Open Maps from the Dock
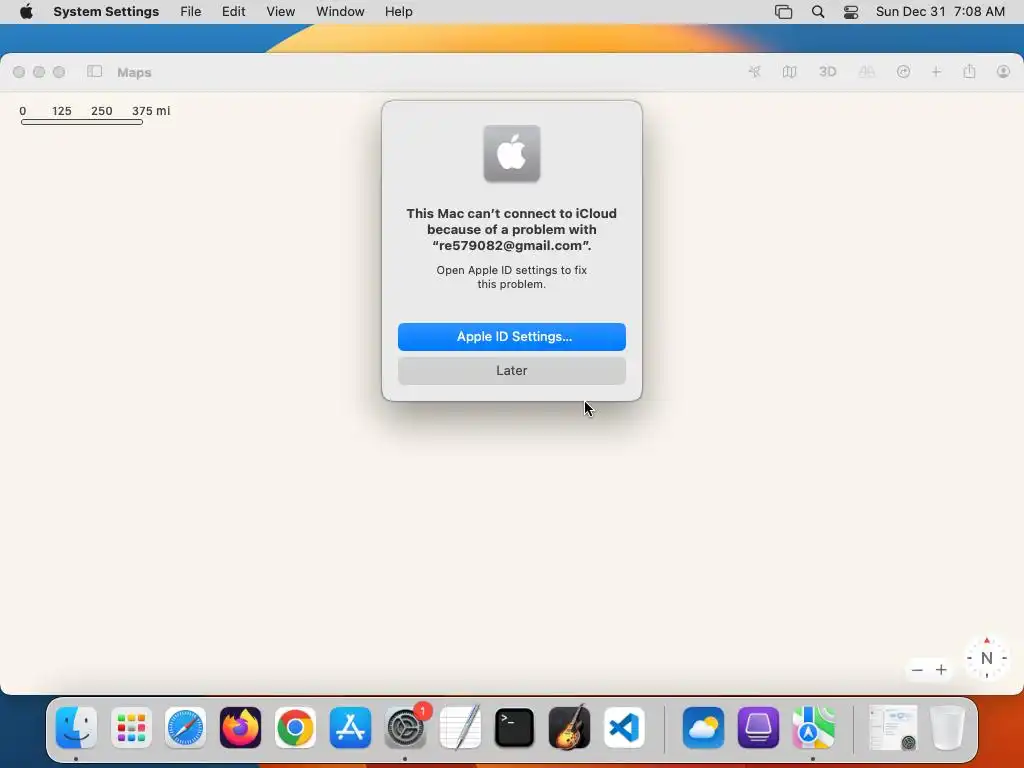 [813, 728]
